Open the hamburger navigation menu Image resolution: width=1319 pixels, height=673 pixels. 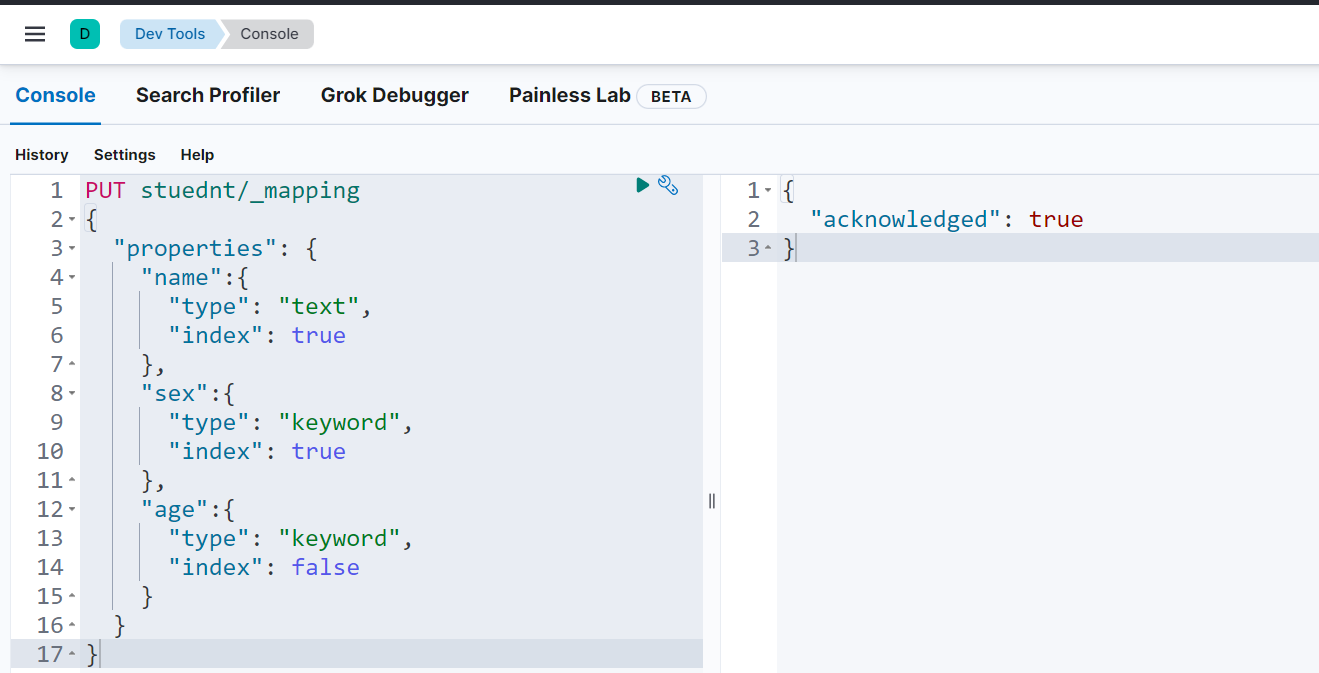pos(35,34)
